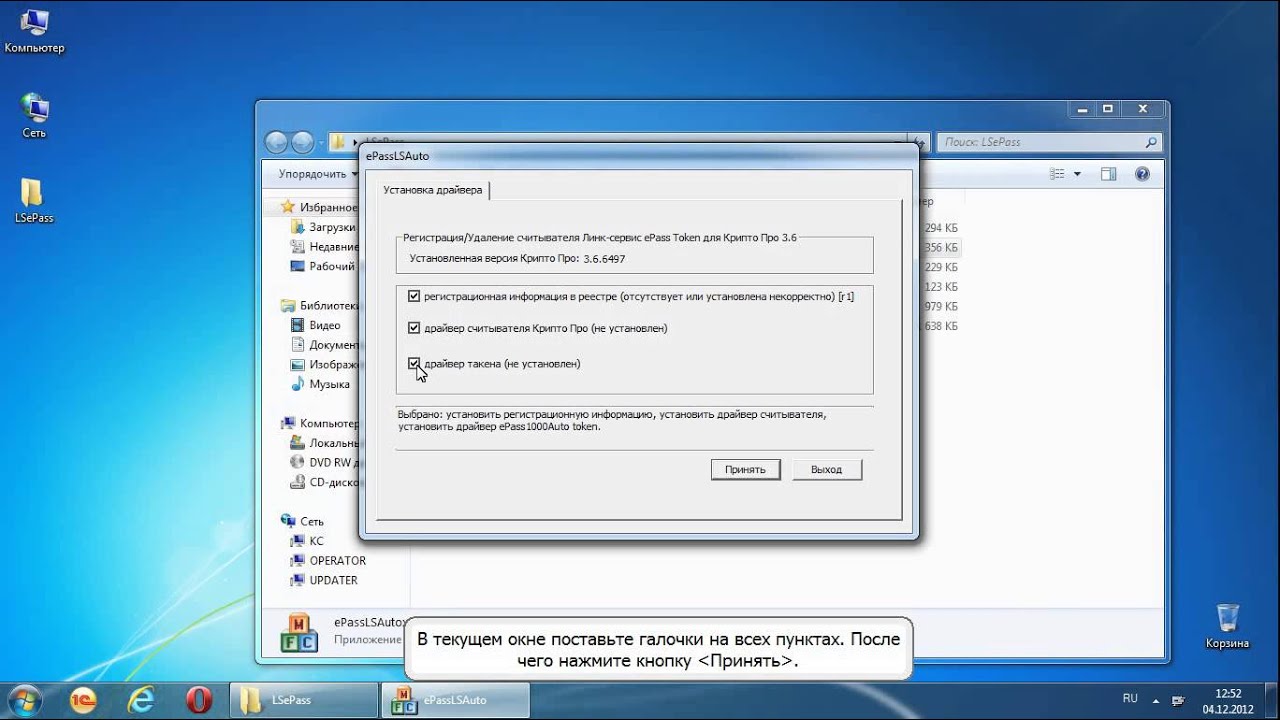
Task: Check the registry registration information checkbox
Action: pyautogui.click(x=414, y=296)
